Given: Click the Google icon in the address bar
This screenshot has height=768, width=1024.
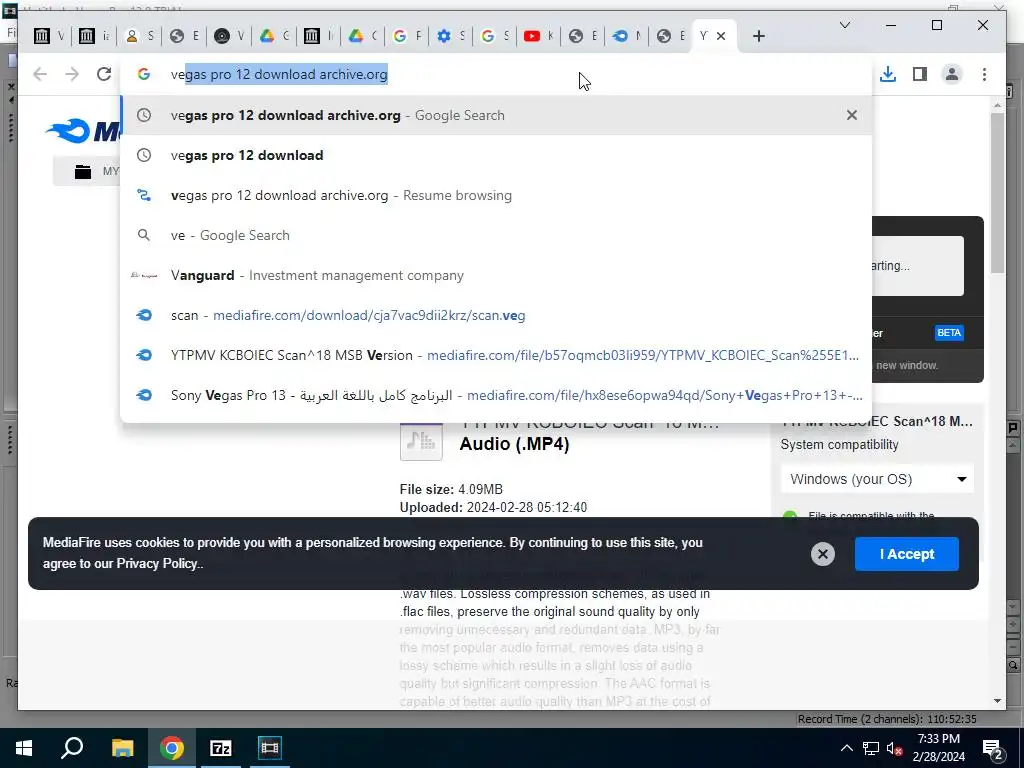Looking at the screenshot, I should pyautogui.click(x=144, y=74).
